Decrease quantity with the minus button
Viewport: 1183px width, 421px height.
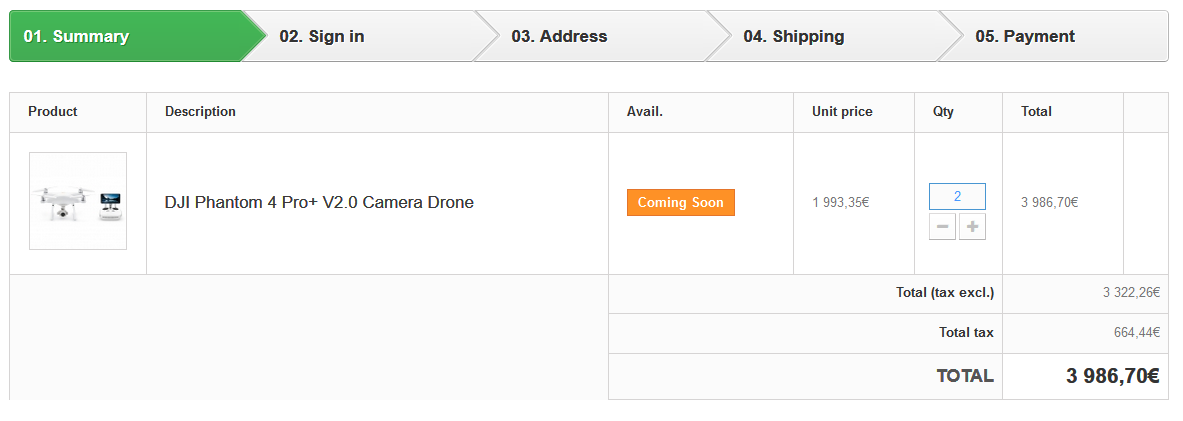942,226
